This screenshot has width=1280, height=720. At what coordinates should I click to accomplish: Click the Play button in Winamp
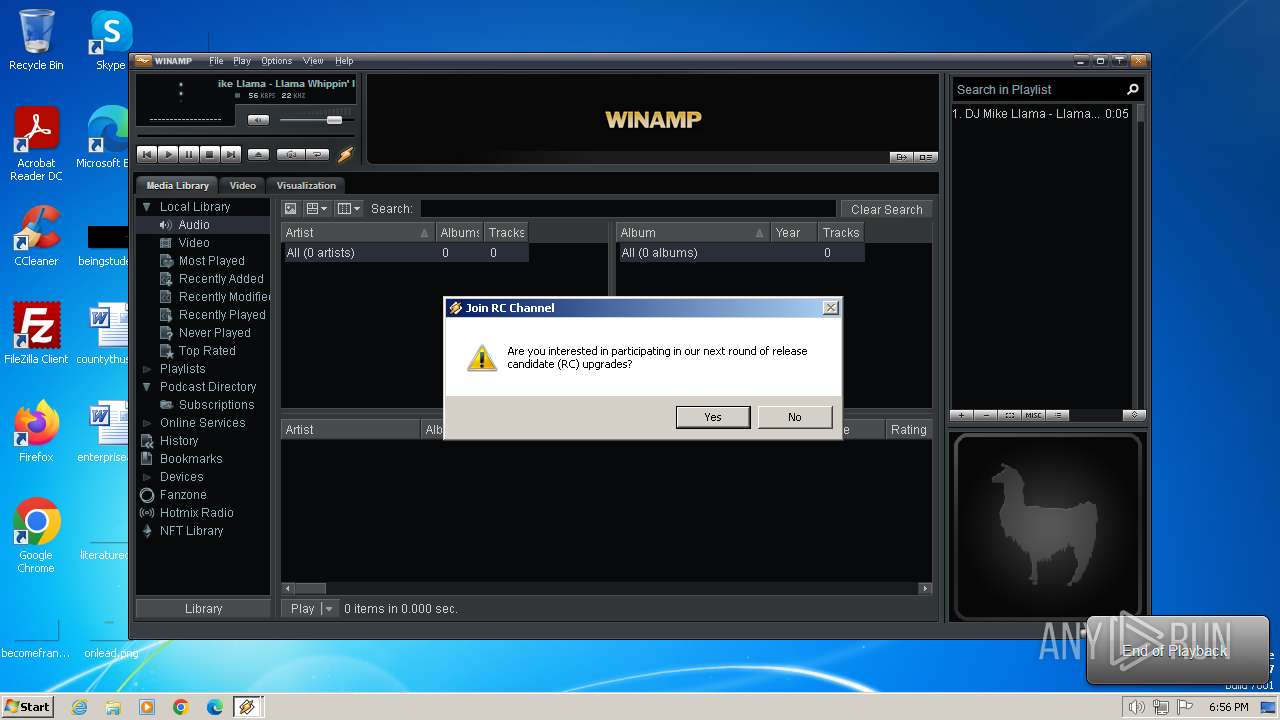[168, 154]
